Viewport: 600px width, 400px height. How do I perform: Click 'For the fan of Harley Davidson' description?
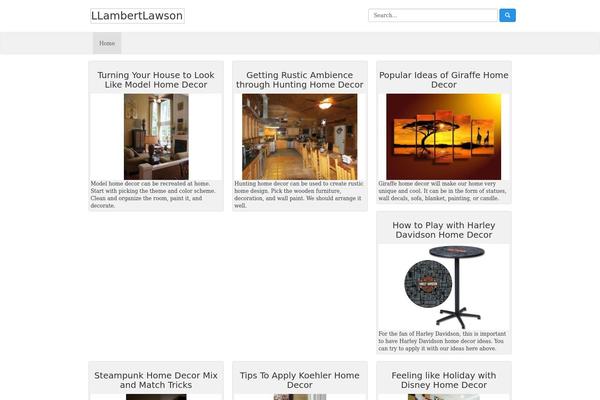(442, 341)
